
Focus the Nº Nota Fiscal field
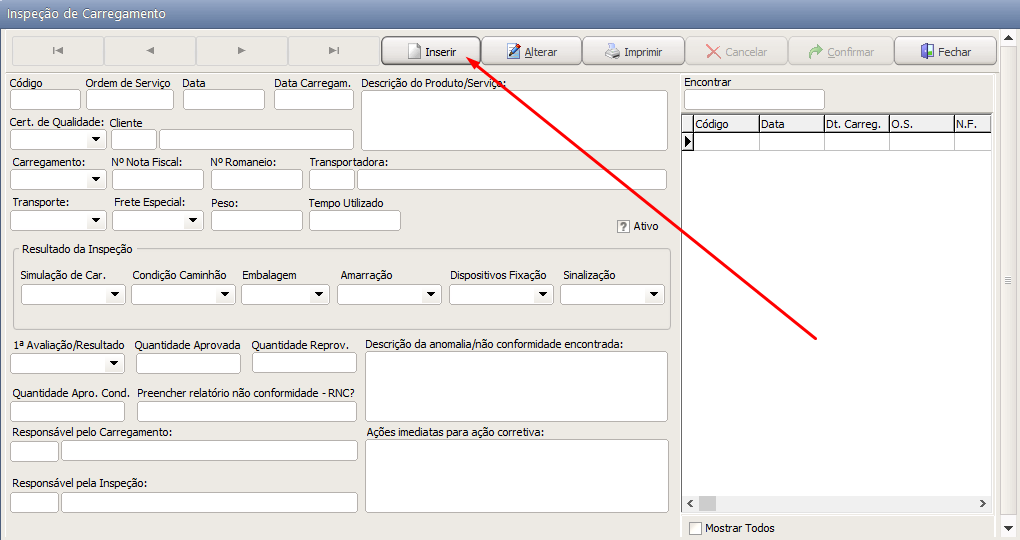tap(158, 180)
